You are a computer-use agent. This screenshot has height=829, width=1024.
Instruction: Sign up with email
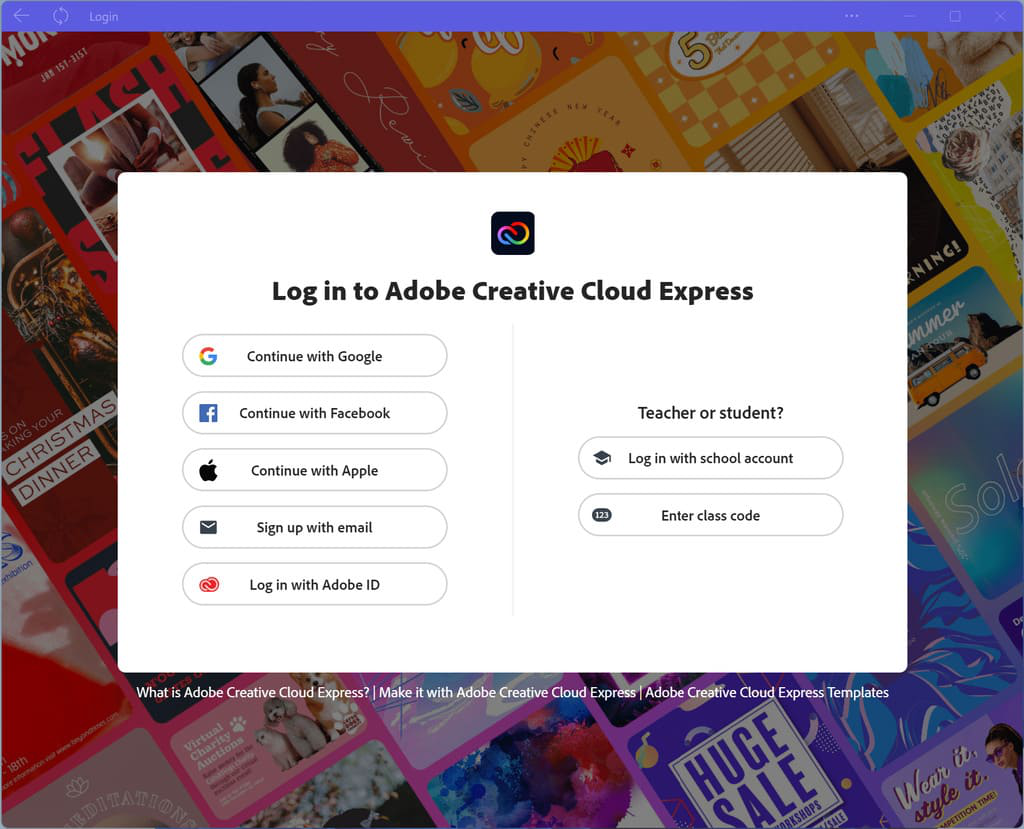click(x=315, y=527)
